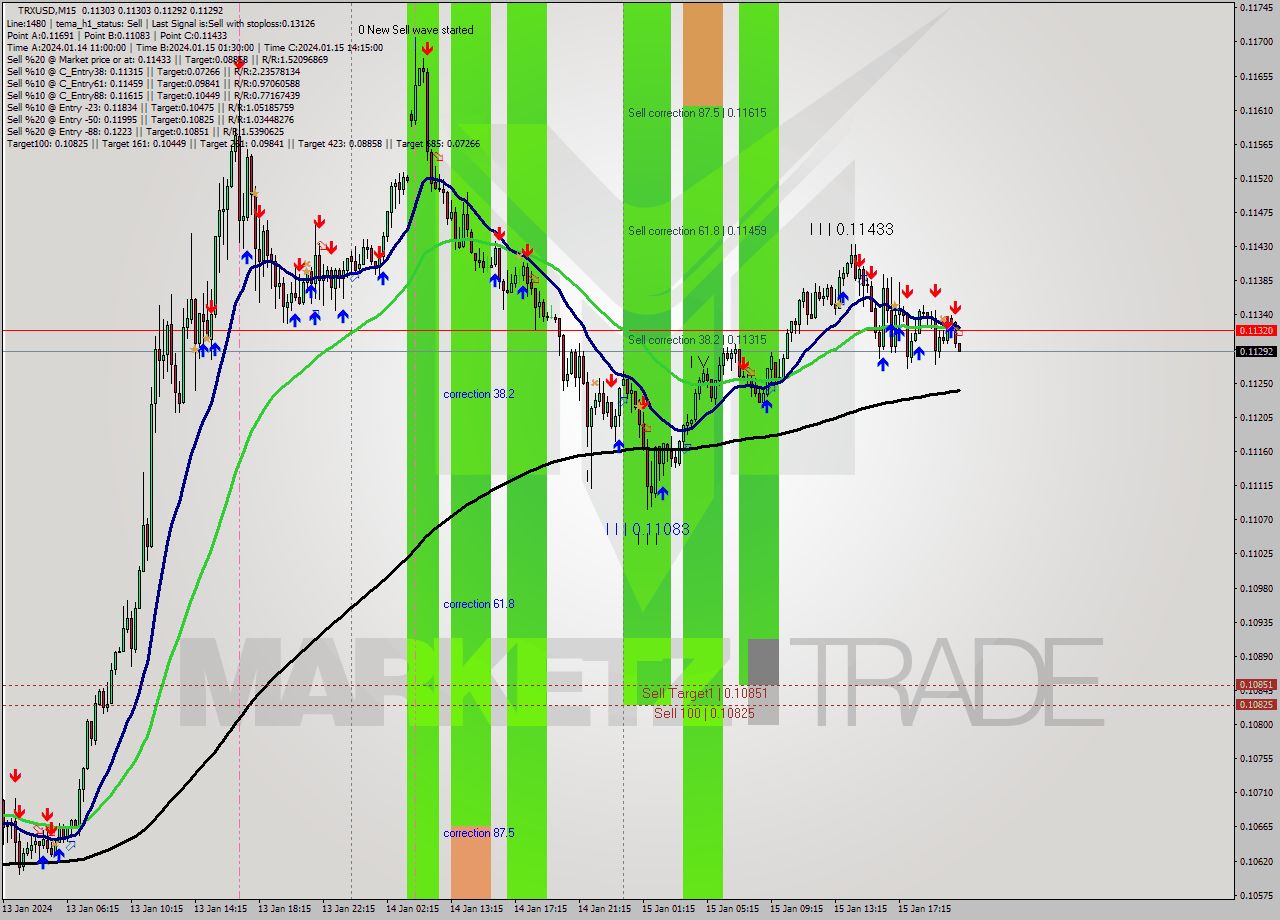Click the 0.11745 price axis label
This screenshot has height=920, width=1280.
point(1256,7)
